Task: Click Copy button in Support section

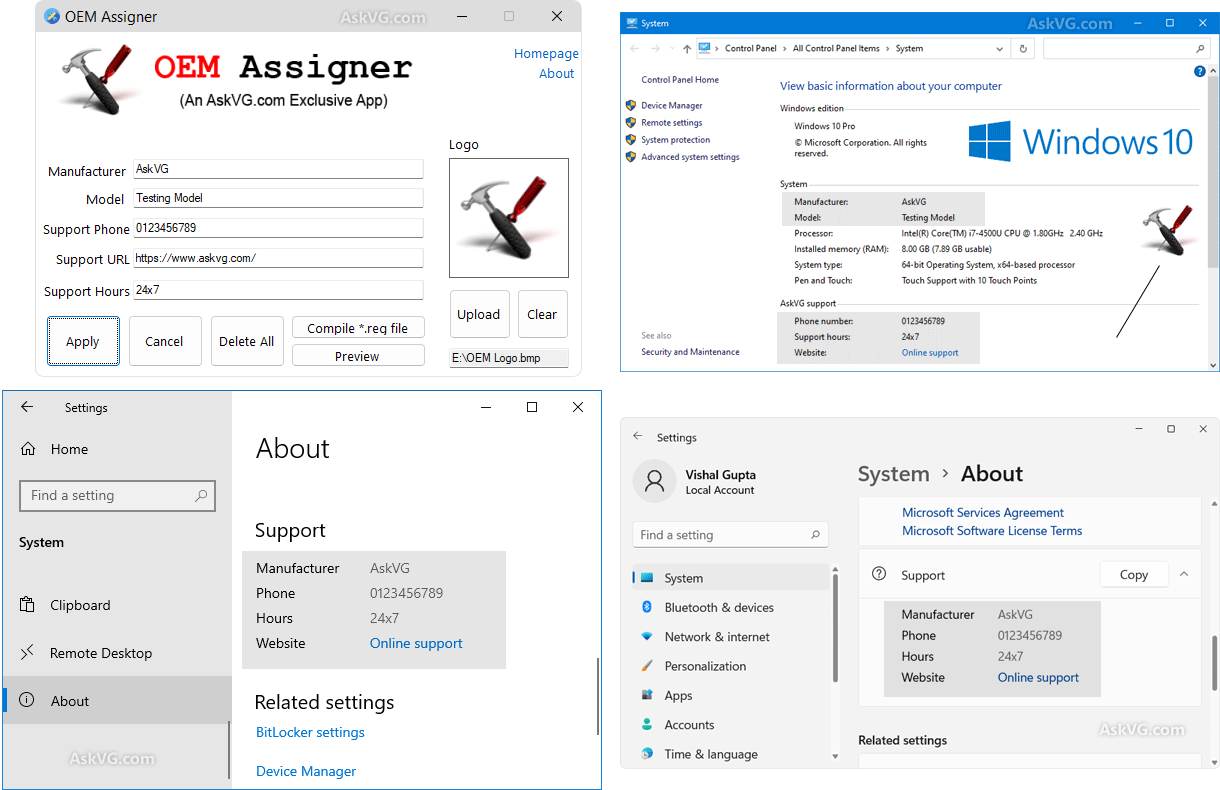Action: pos(1134,575)
